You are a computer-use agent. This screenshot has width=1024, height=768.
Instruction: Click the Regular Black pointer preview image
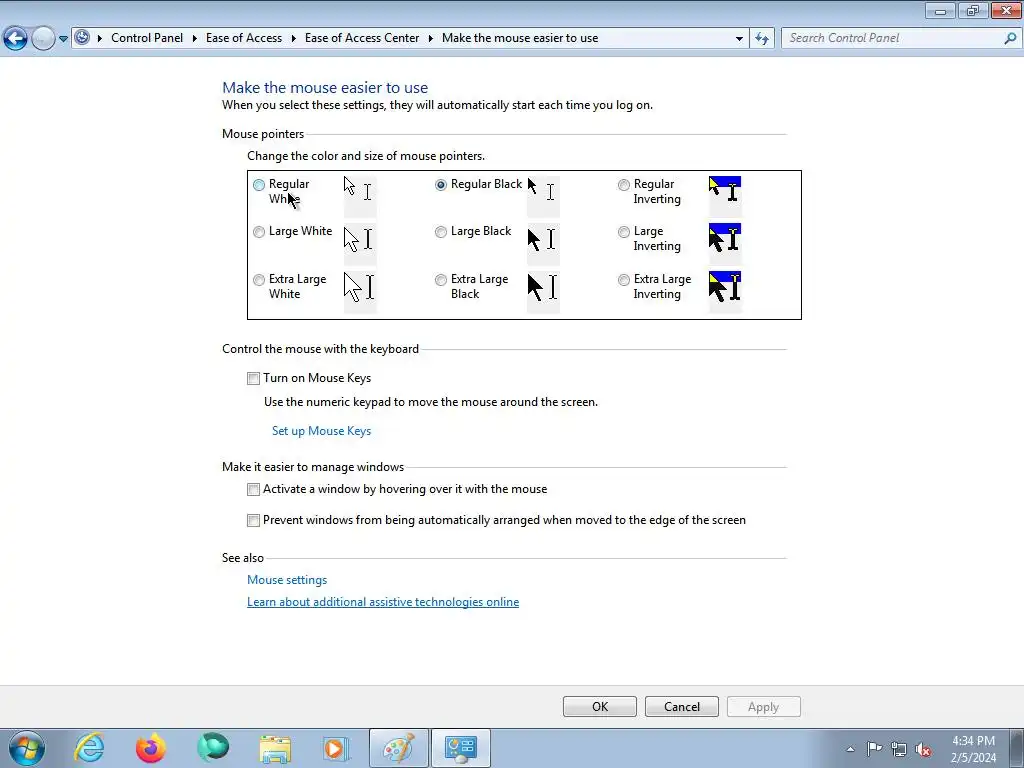pyautogui.click(x=543, y=196)
